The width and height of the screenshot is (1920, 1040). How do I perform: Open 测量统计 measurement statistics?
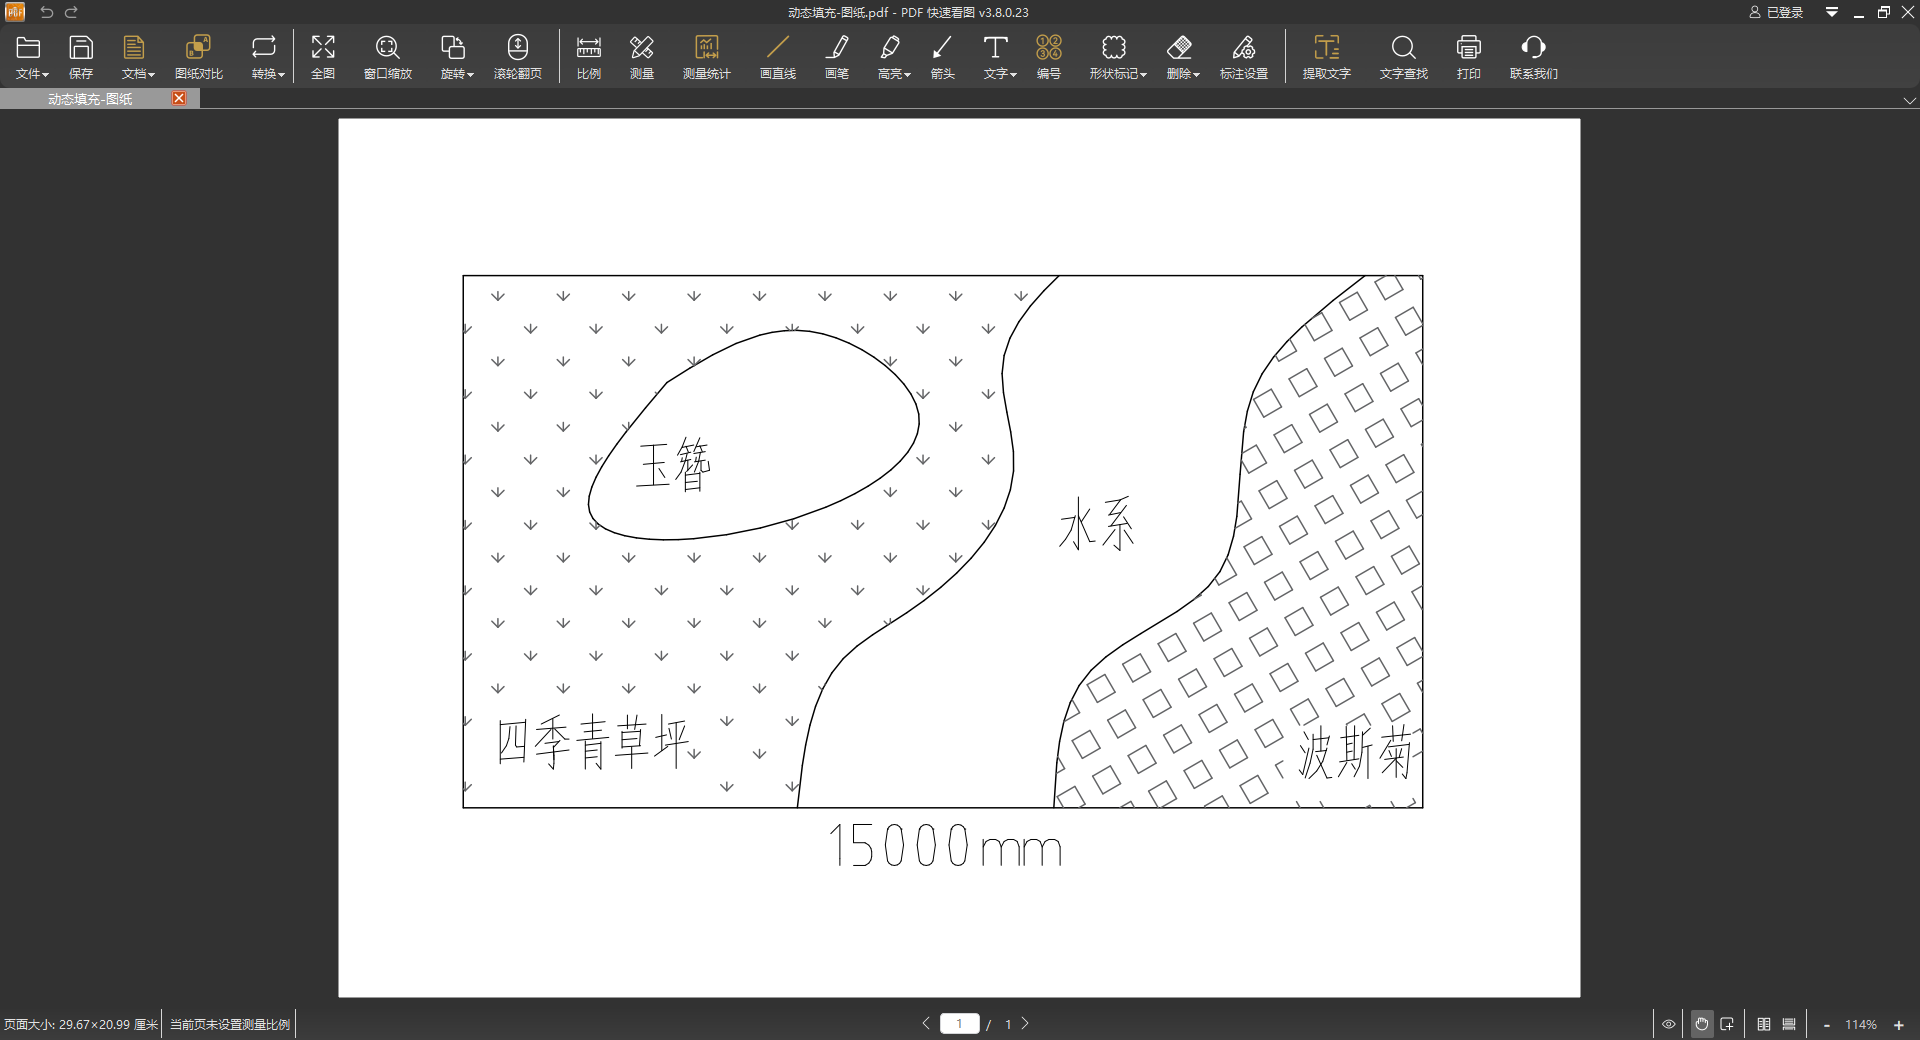707,57
